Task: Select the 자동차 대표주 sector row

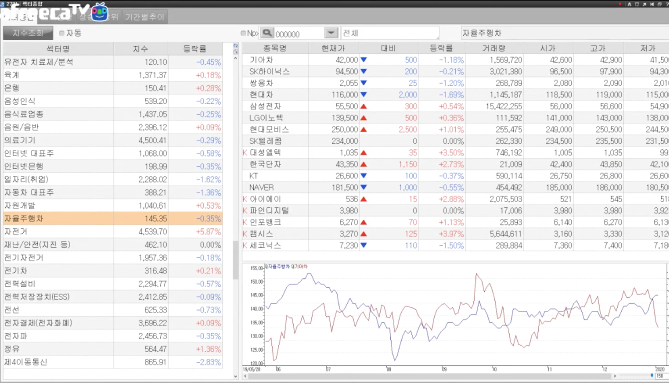Action: [113, 192]
